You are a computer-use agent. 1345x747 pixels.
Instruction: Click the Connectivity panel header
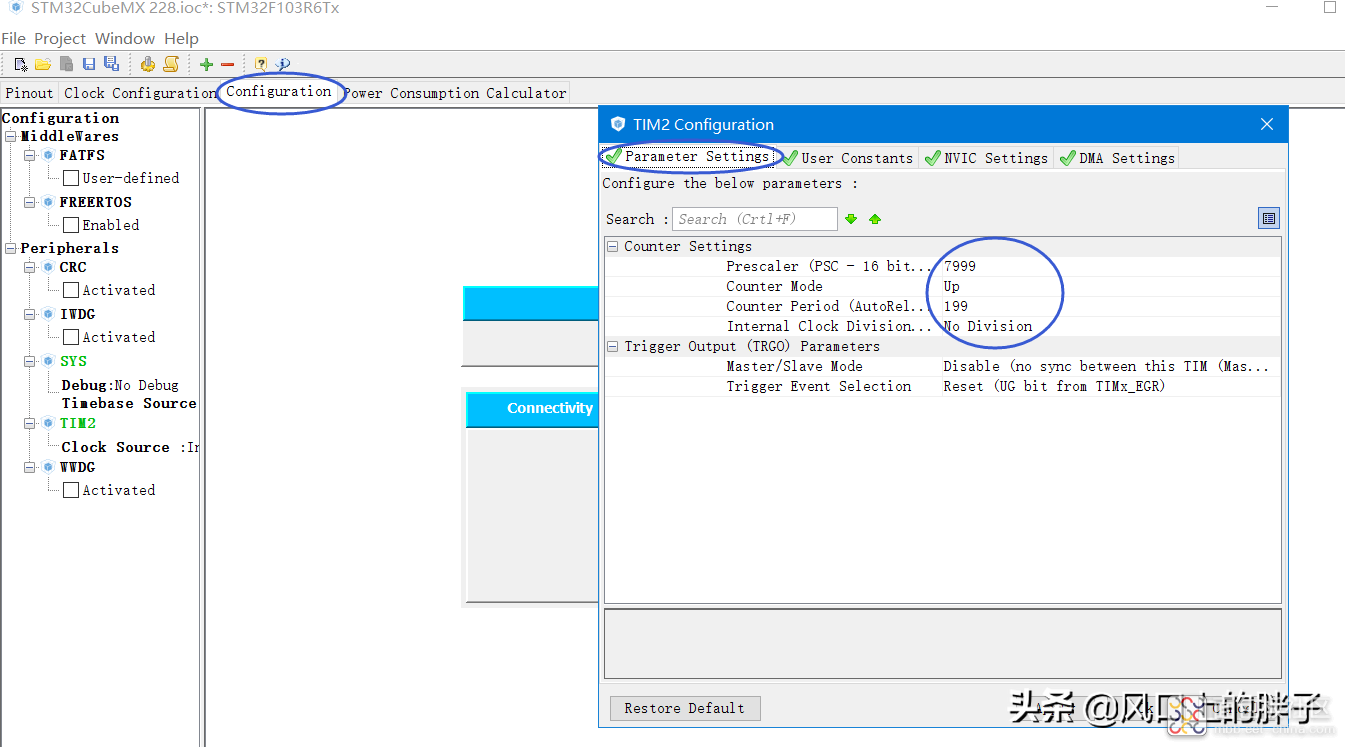pos(533,408)
